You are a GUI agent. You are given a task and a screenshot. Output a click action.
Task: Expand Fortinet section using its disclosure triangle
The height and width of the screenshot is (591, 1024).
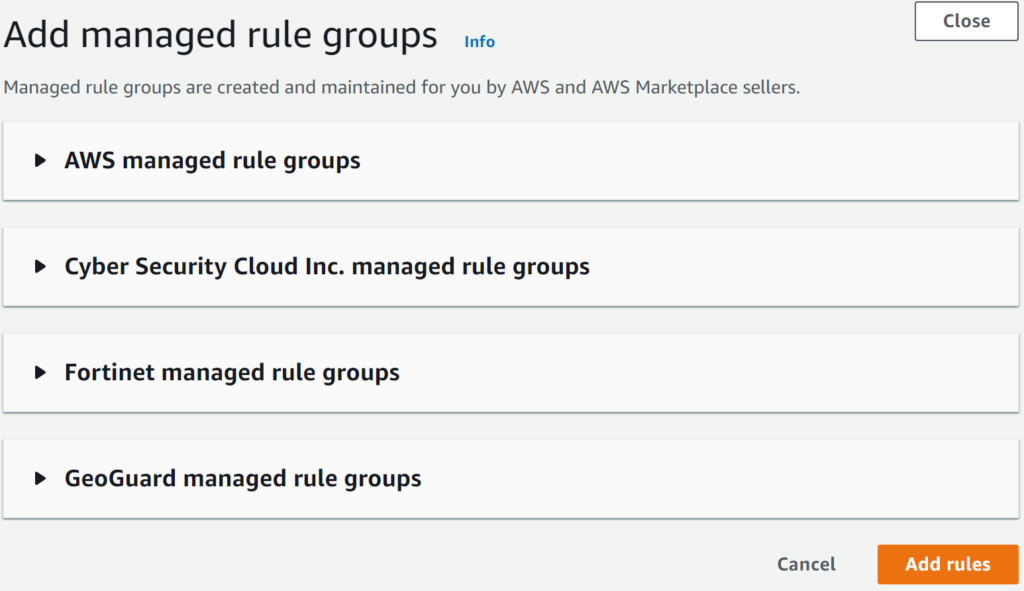click(x=41, y=373)
